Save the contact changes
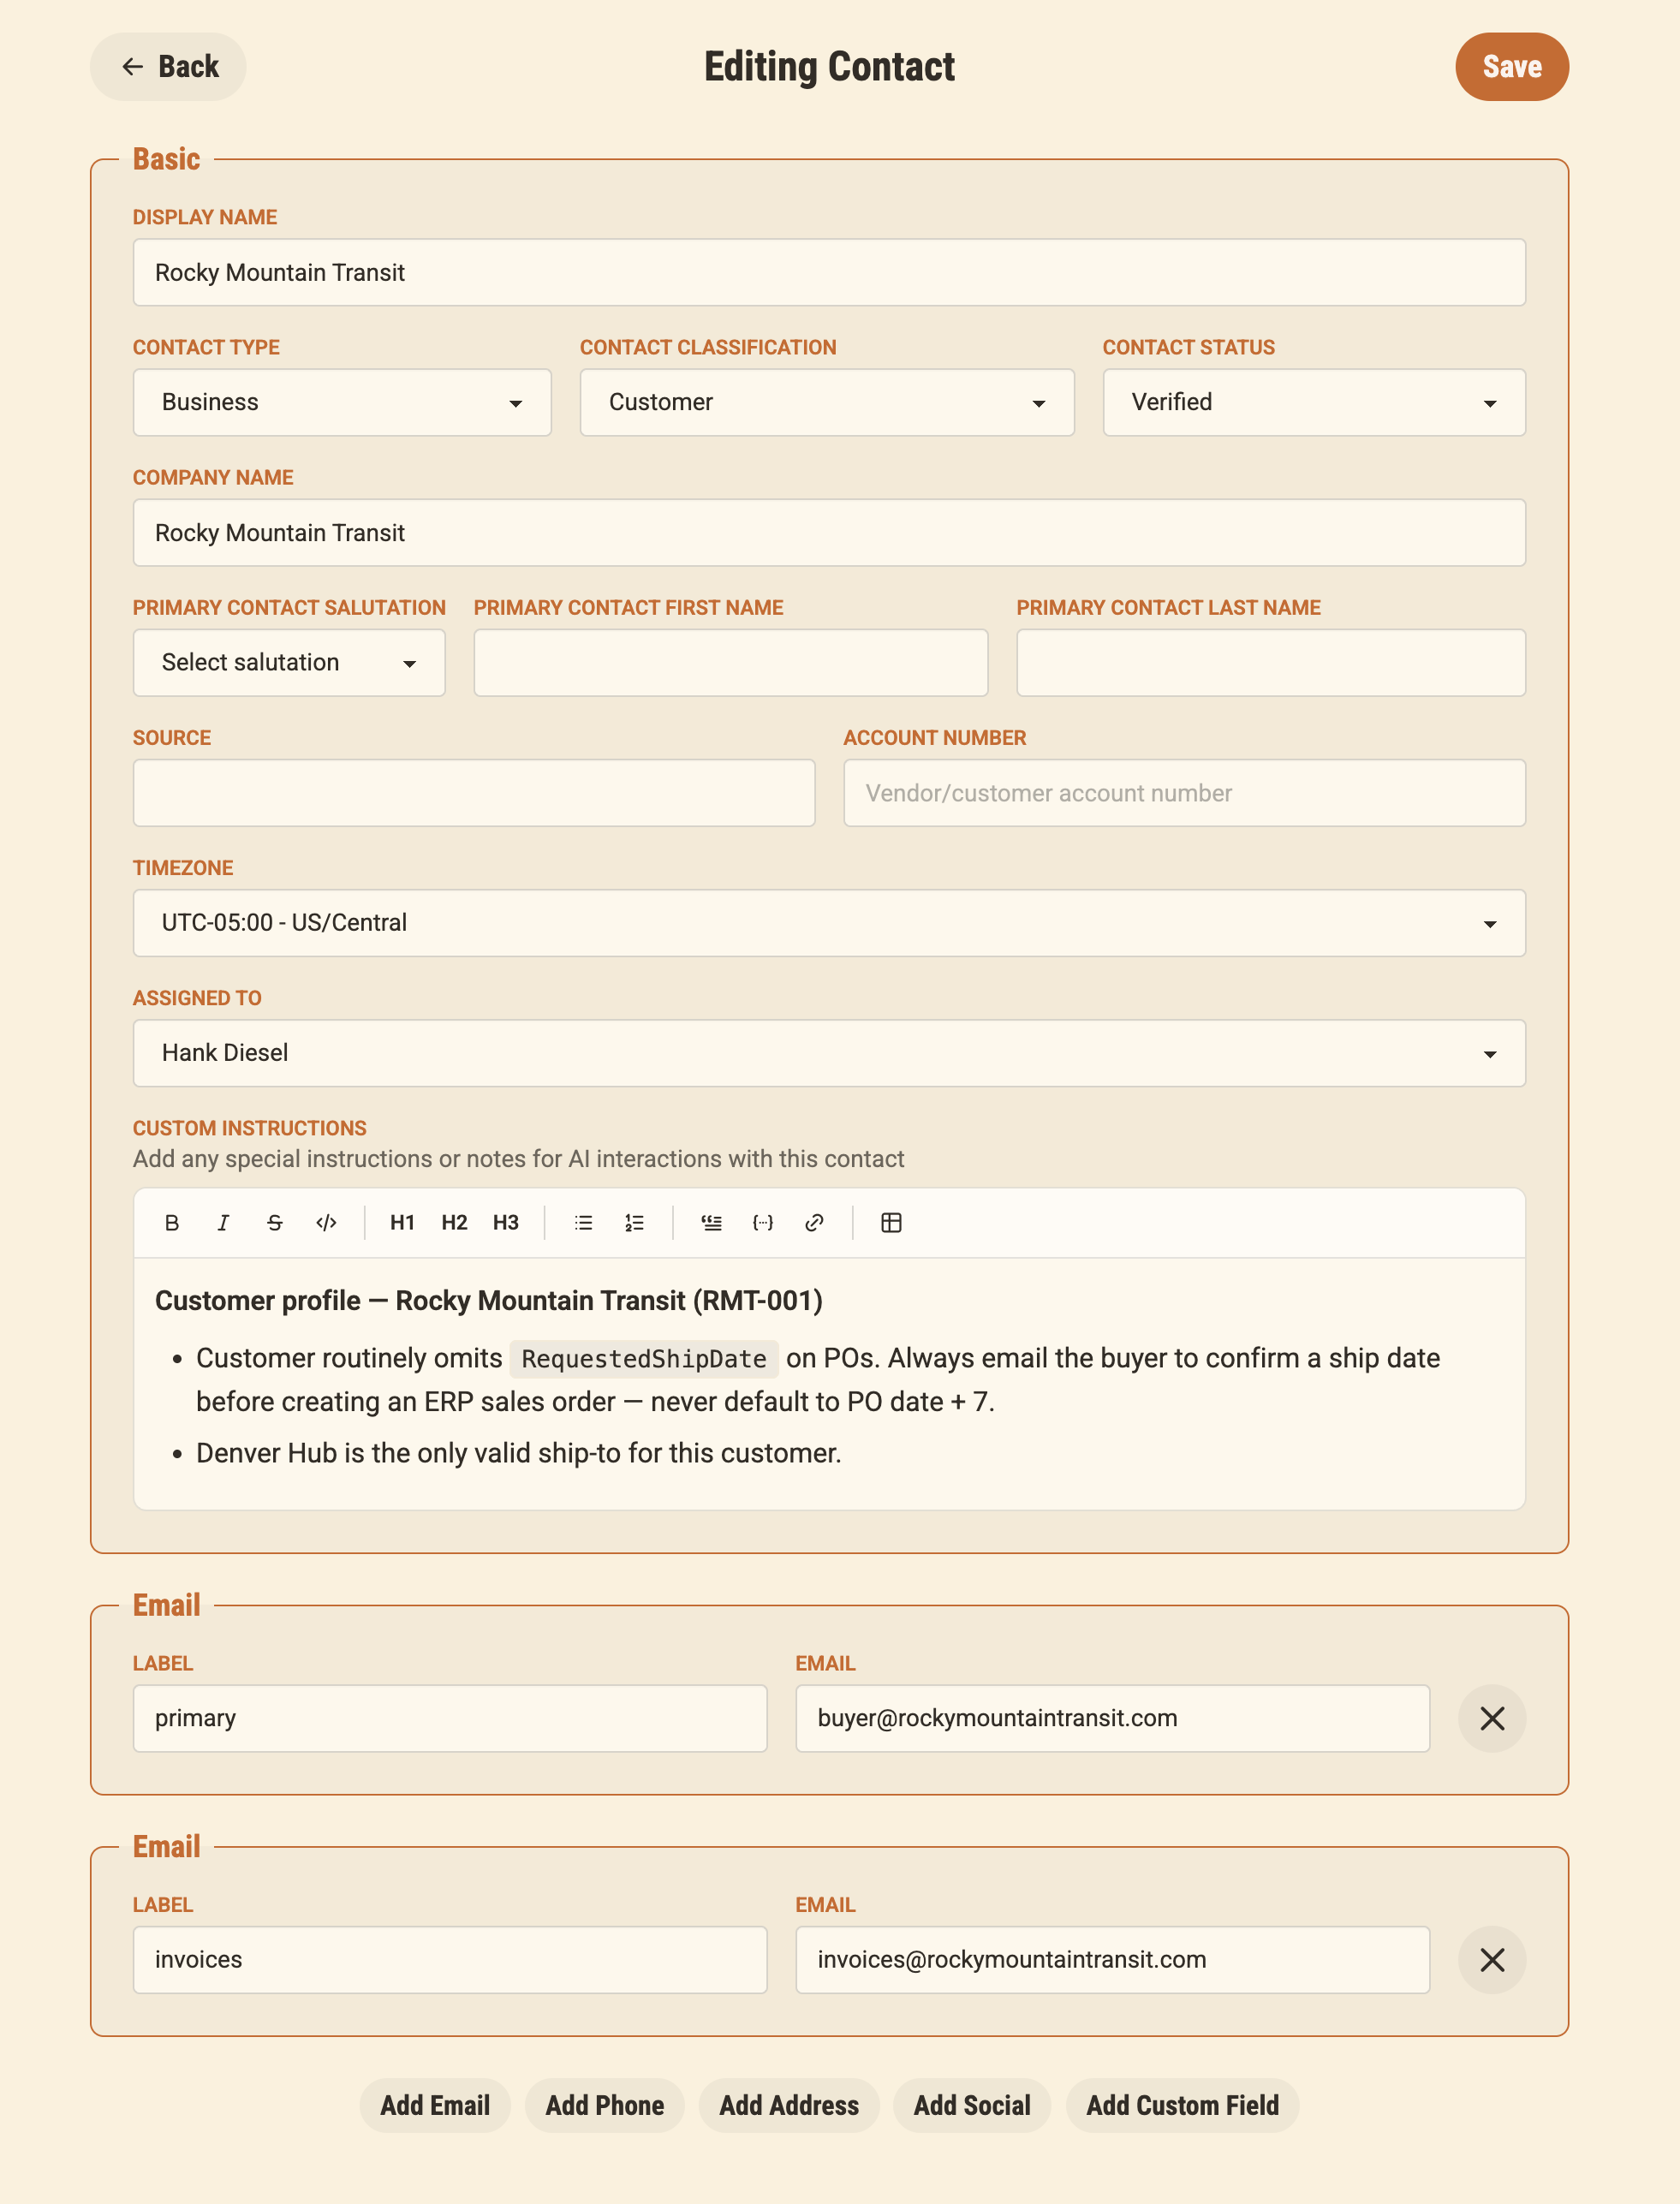Image resolution: width=1680 pixels, height=2204 pixels. [1512, 66]
